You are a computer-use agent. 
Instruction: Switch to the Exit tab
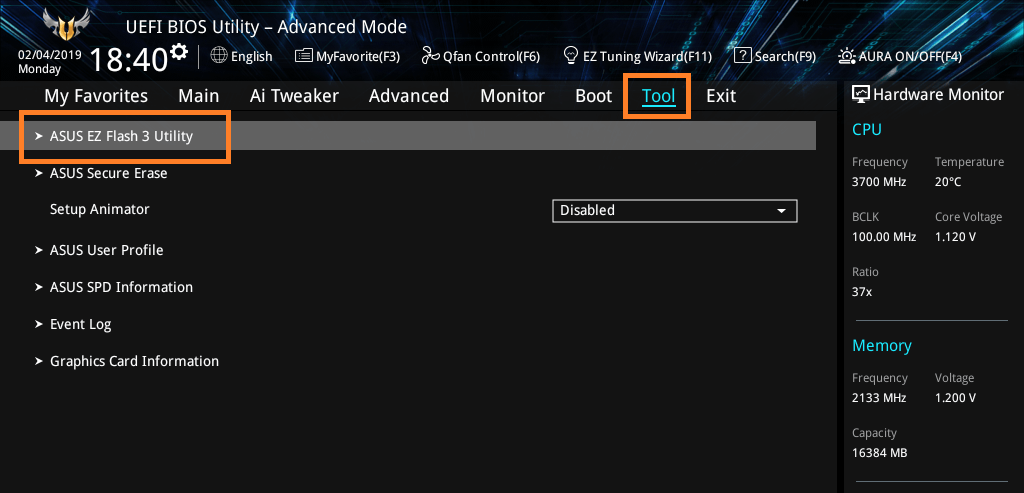click(x=721, y=96)
